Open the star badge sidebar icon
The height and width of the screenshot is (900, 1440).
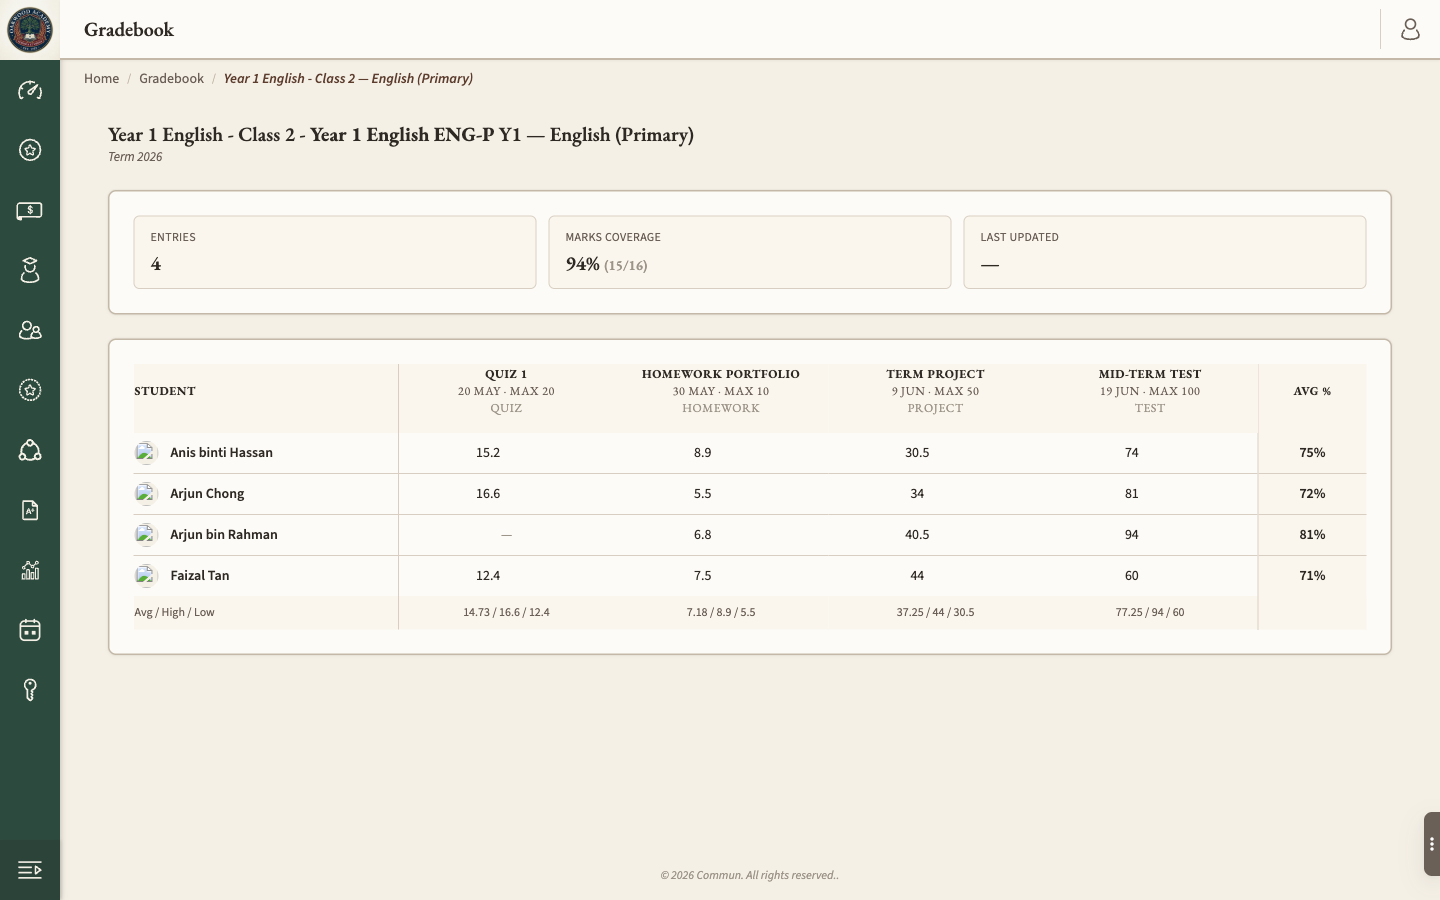[30, 390]
